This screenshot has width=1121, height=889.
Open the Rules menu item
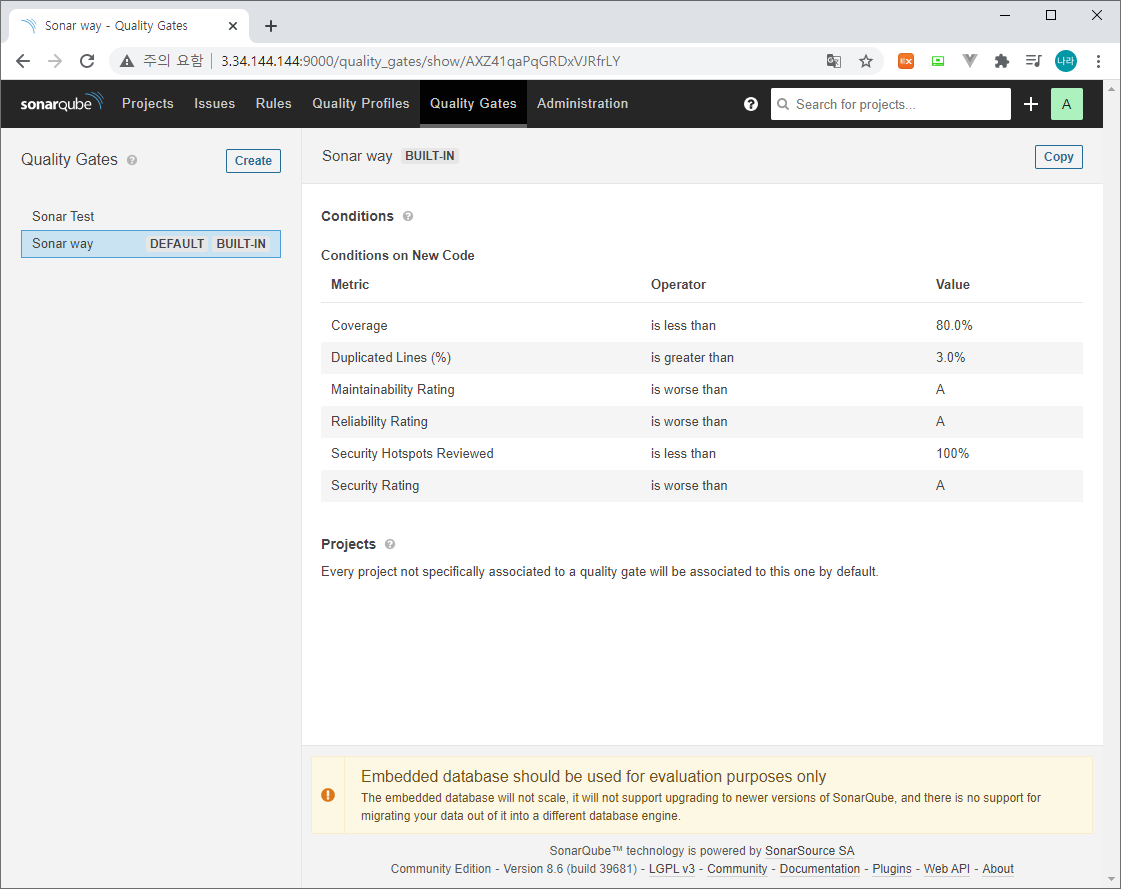point(274,104)
